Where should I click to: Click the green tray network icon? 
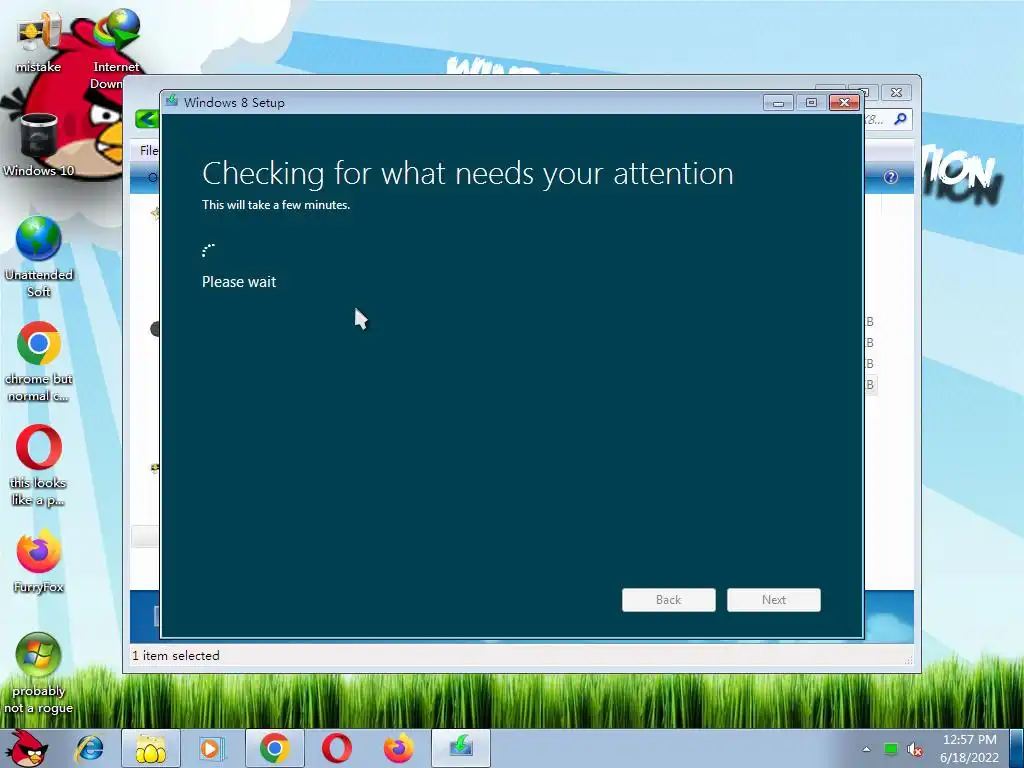tap(890, 749)
